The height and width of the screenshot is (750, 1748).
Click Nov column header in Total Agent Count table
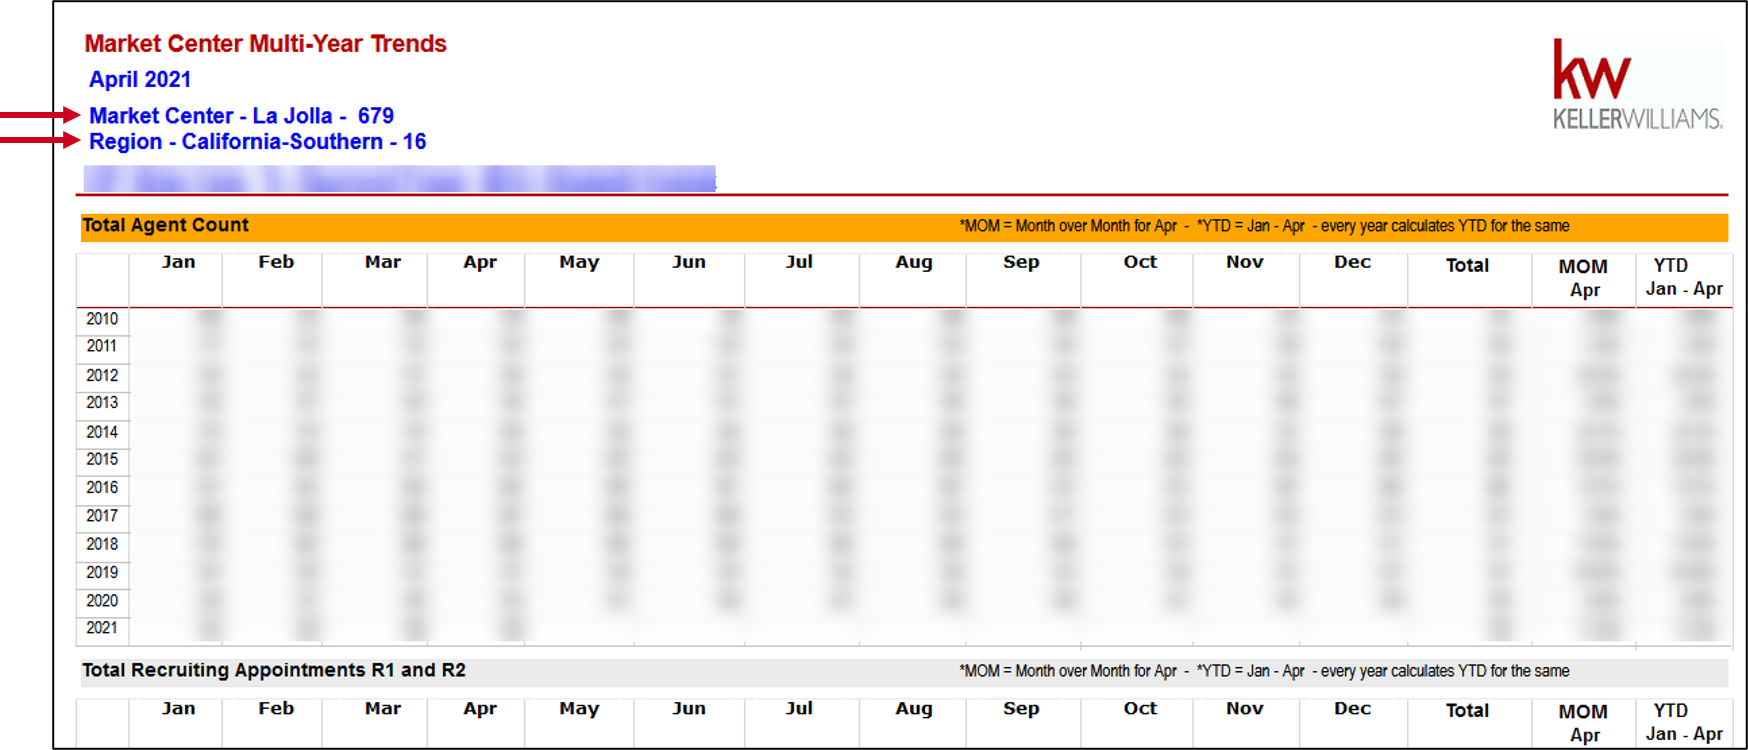[x=1245, y=262]
